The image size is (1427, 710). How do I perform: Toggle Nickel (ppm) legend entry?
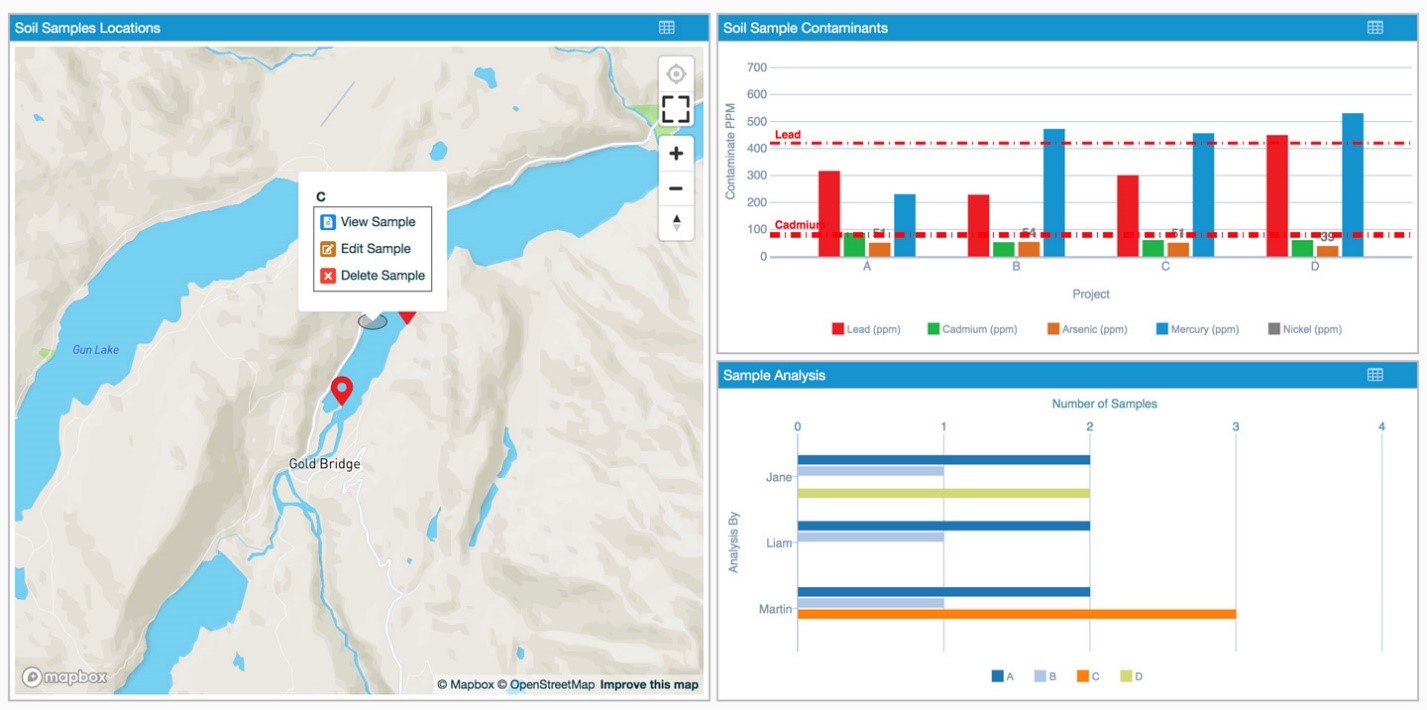tap(1304, 329)
